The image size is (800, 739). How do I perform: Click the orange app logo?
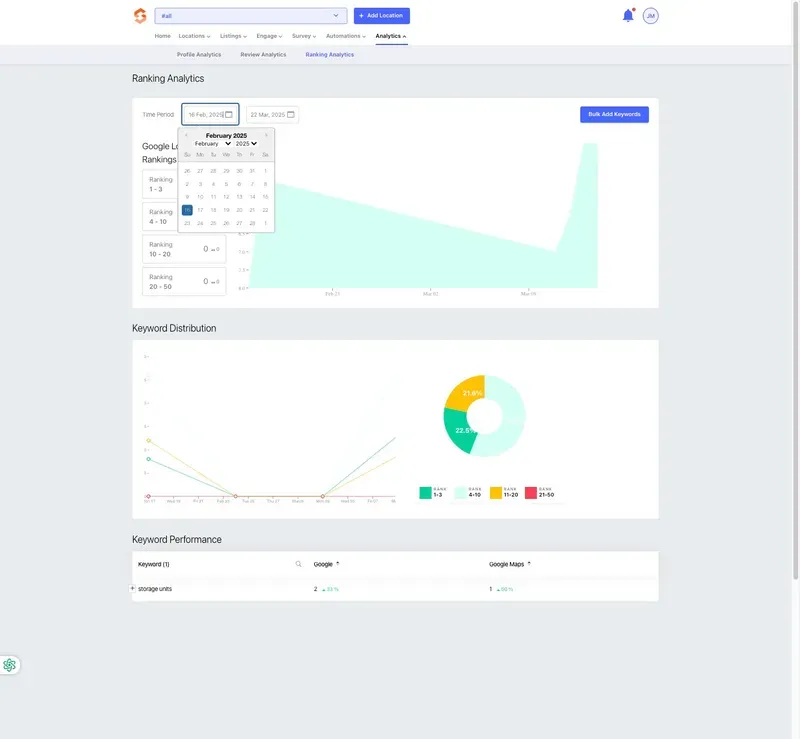[x=140, y=16]
